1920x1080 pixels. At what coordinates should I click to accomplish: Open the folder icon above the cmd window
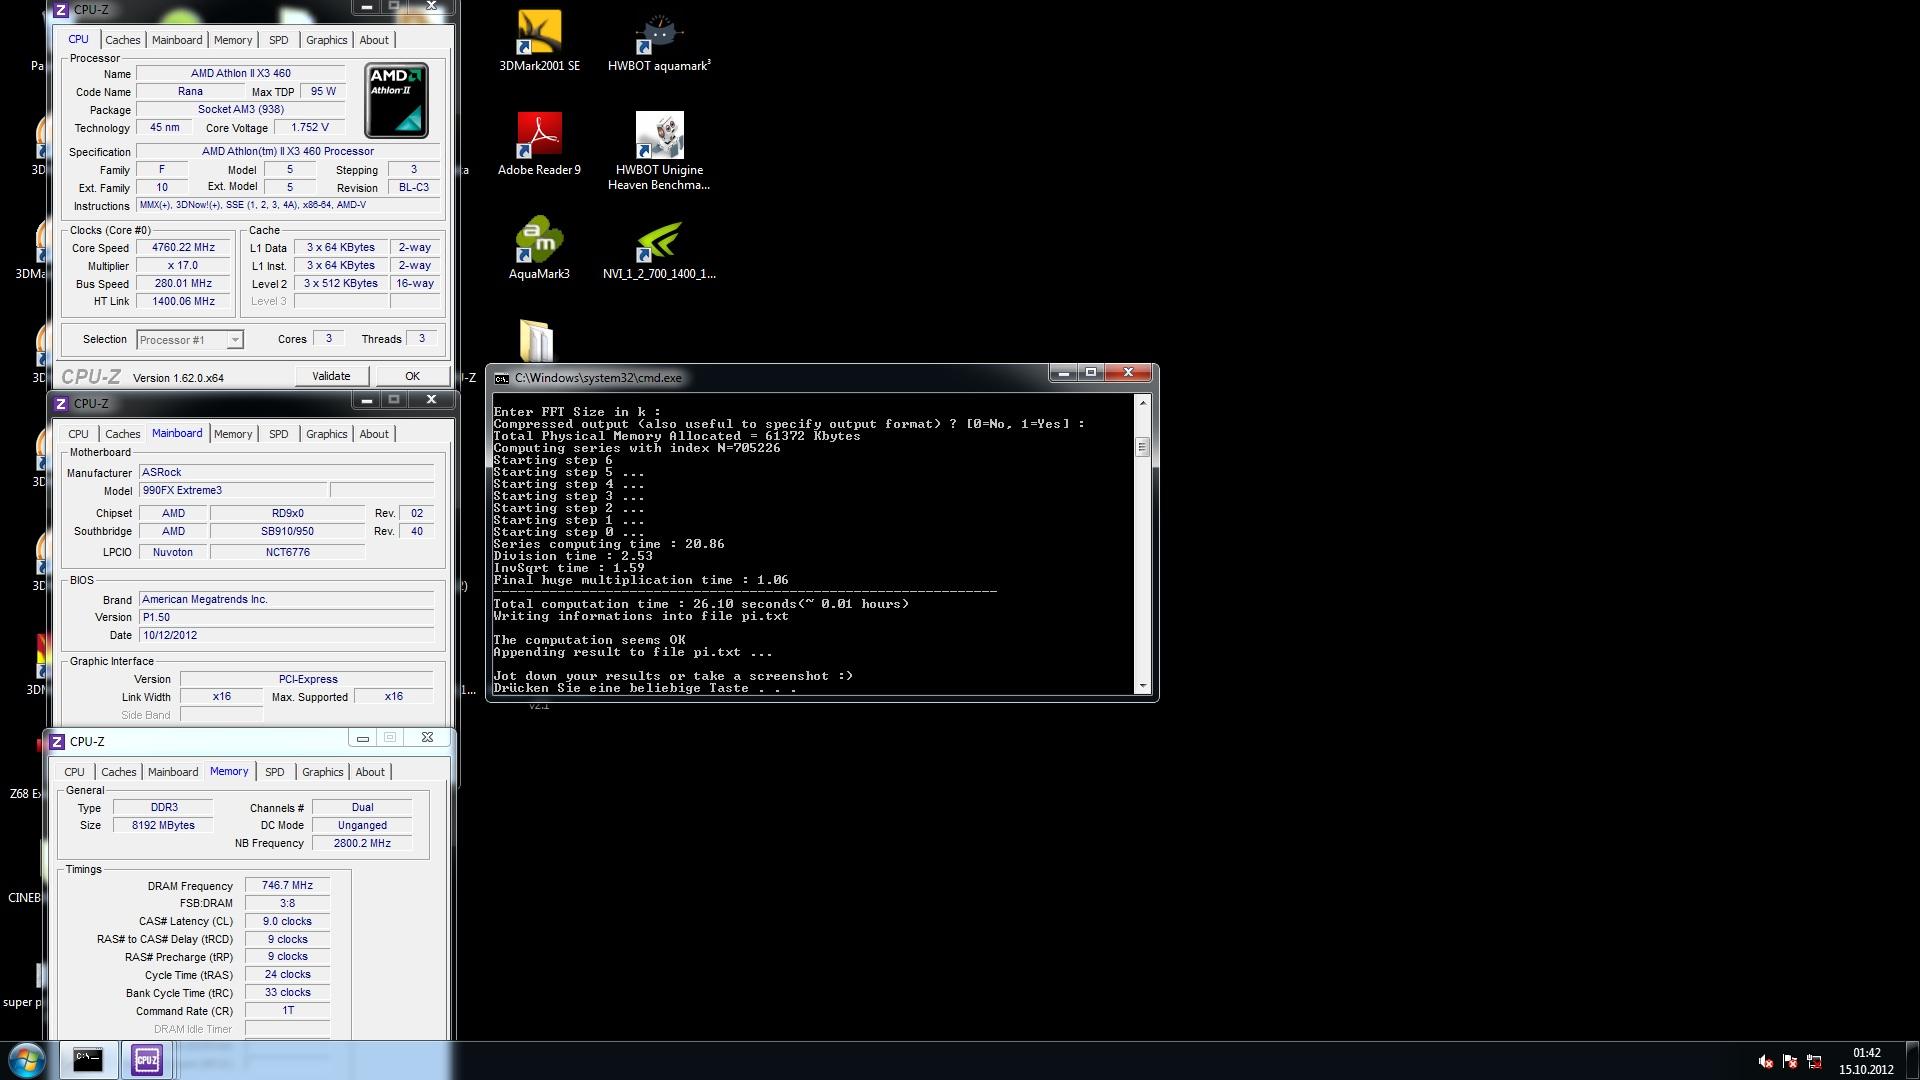[x=537, y=340]
